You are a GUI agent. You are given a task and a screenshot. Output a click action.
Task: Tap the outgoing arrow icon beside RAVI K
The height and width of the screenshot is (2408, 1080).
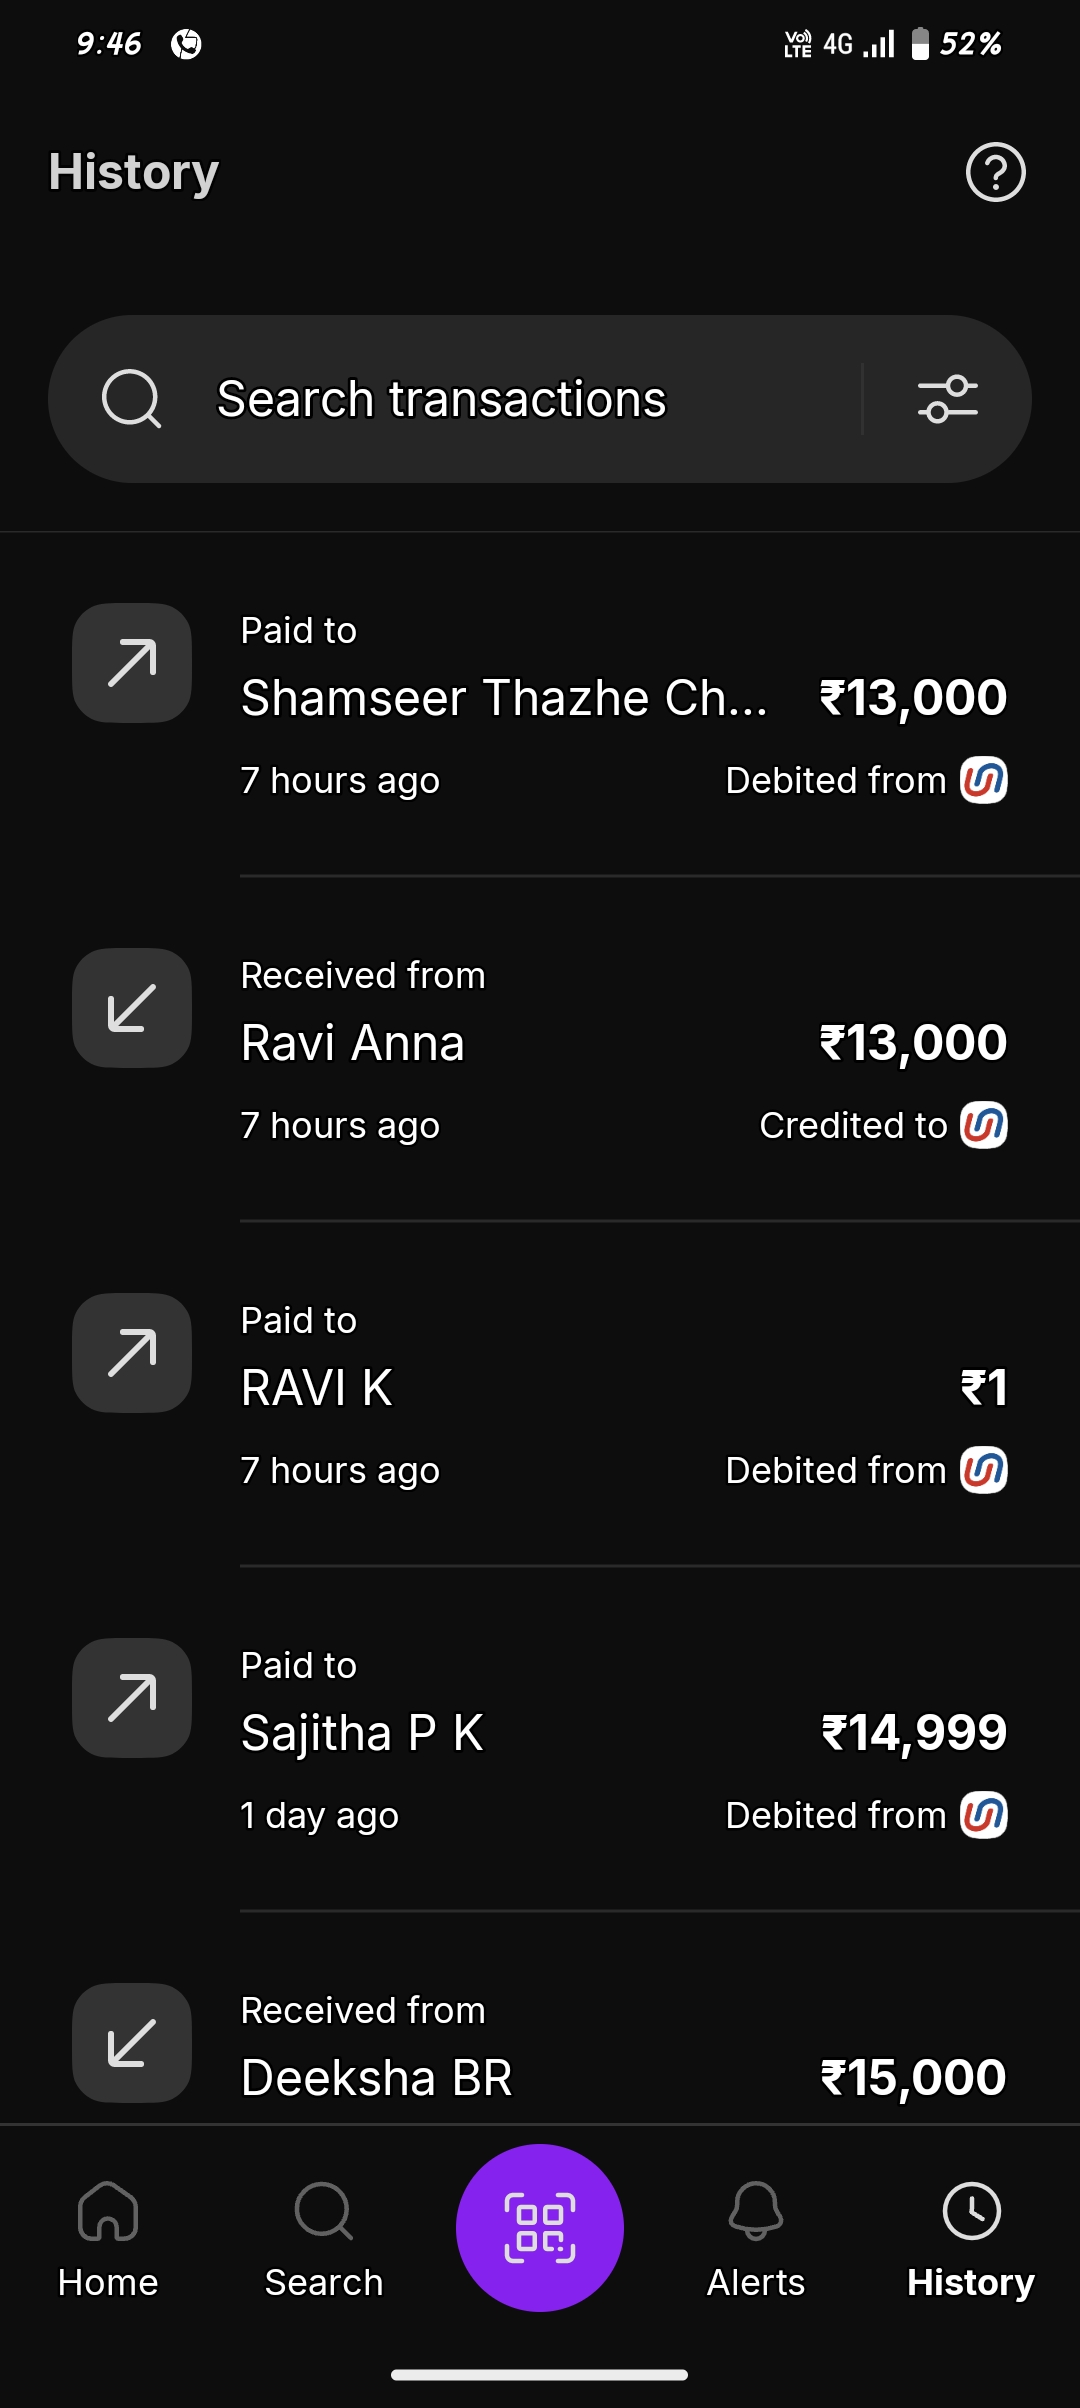pos(132,1353)
